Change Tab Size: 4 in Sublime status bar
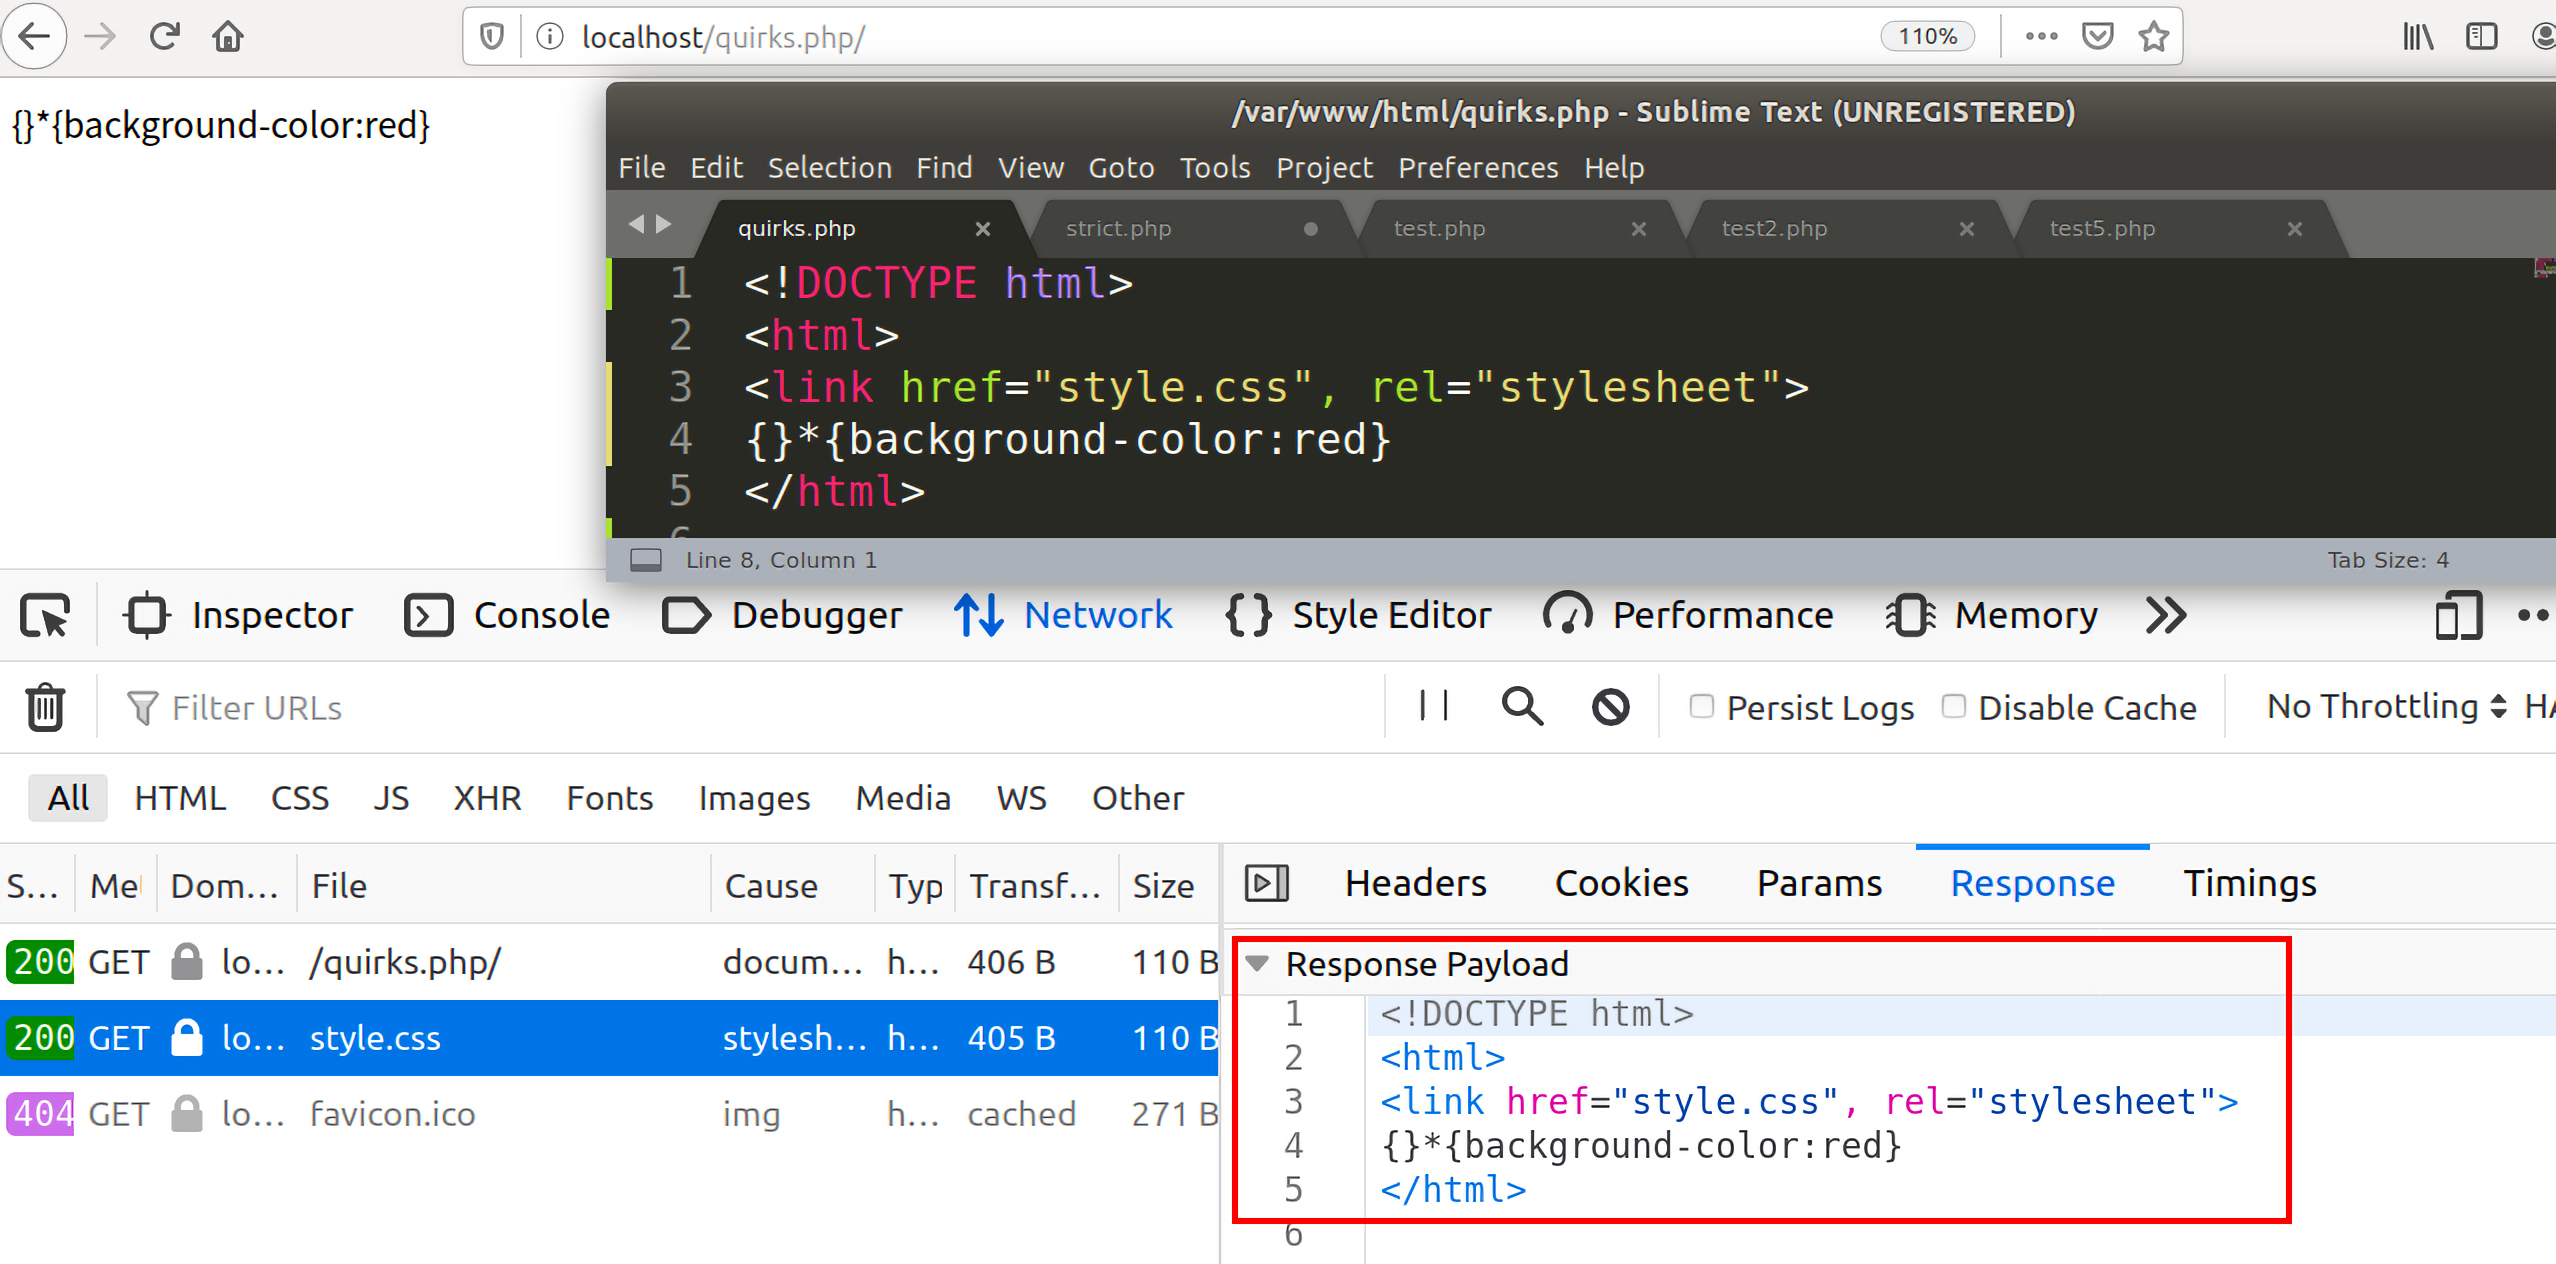Viewport: 2556px width, 1264px height. (x=2387, y=560)
